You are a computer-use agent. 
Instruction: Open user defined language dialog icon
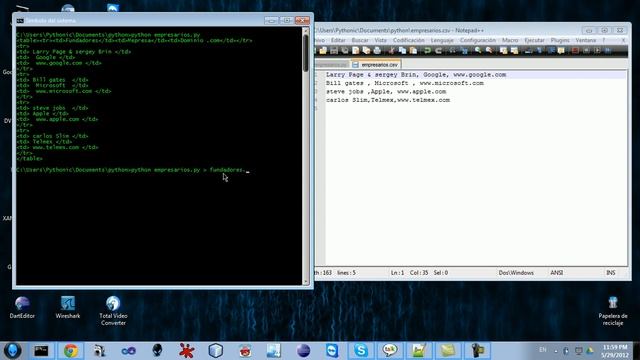tap(561, 51)
